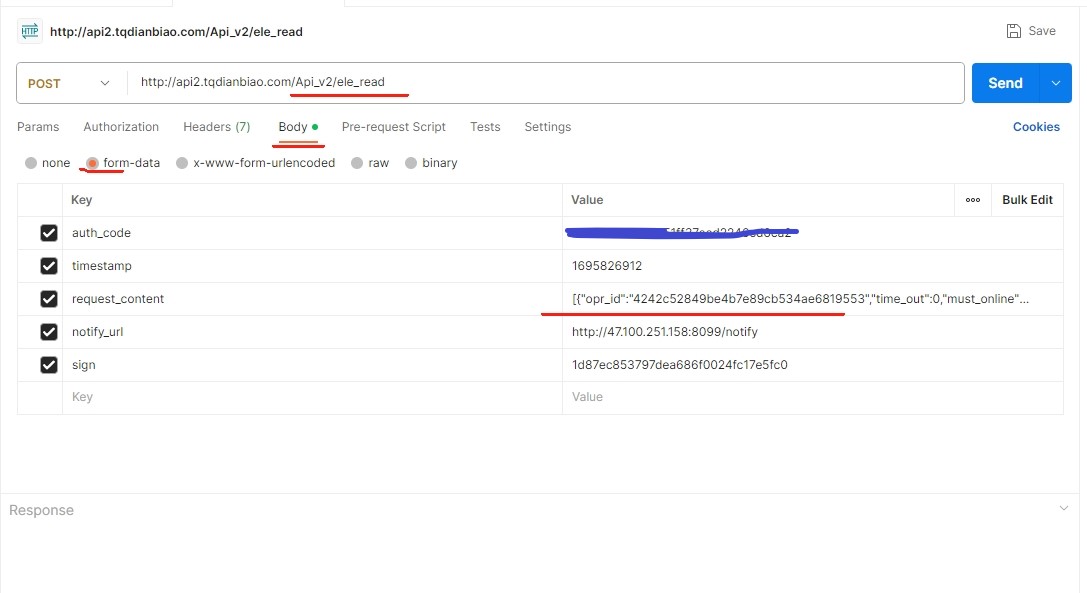The height and width of the screenshot is (593, 1087).
Task: Click the notify_url key cell
Action: pyautogui.click(x=312, y=332)
